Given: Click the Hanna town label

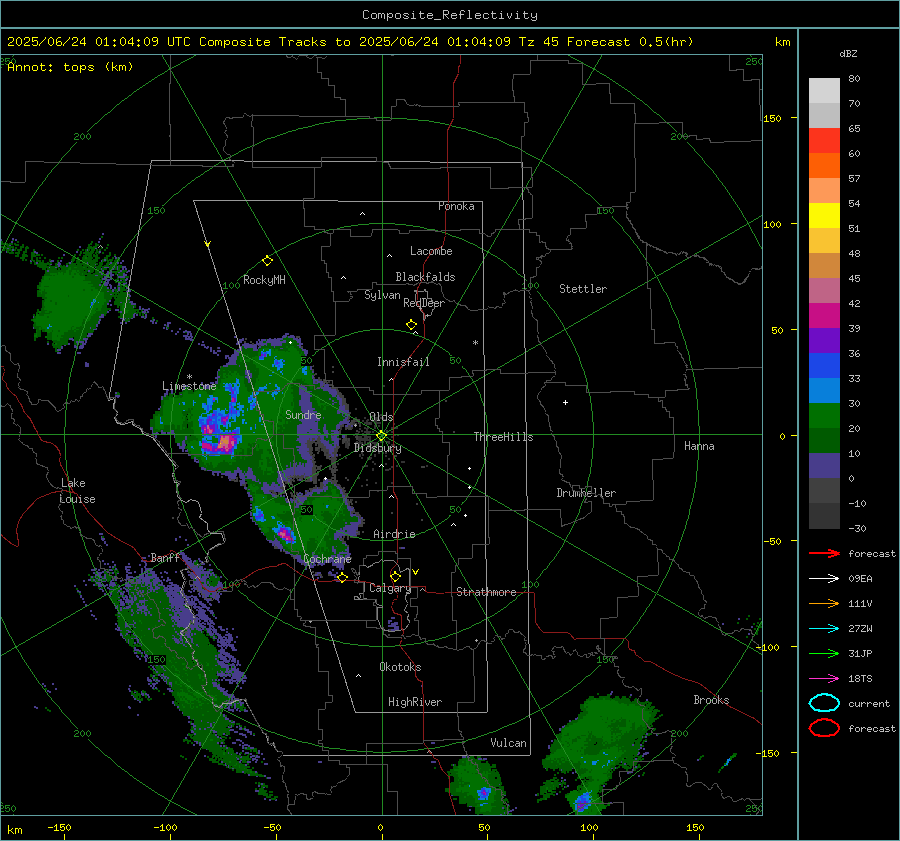Looking at the screenshot, I should coord(699,446).
